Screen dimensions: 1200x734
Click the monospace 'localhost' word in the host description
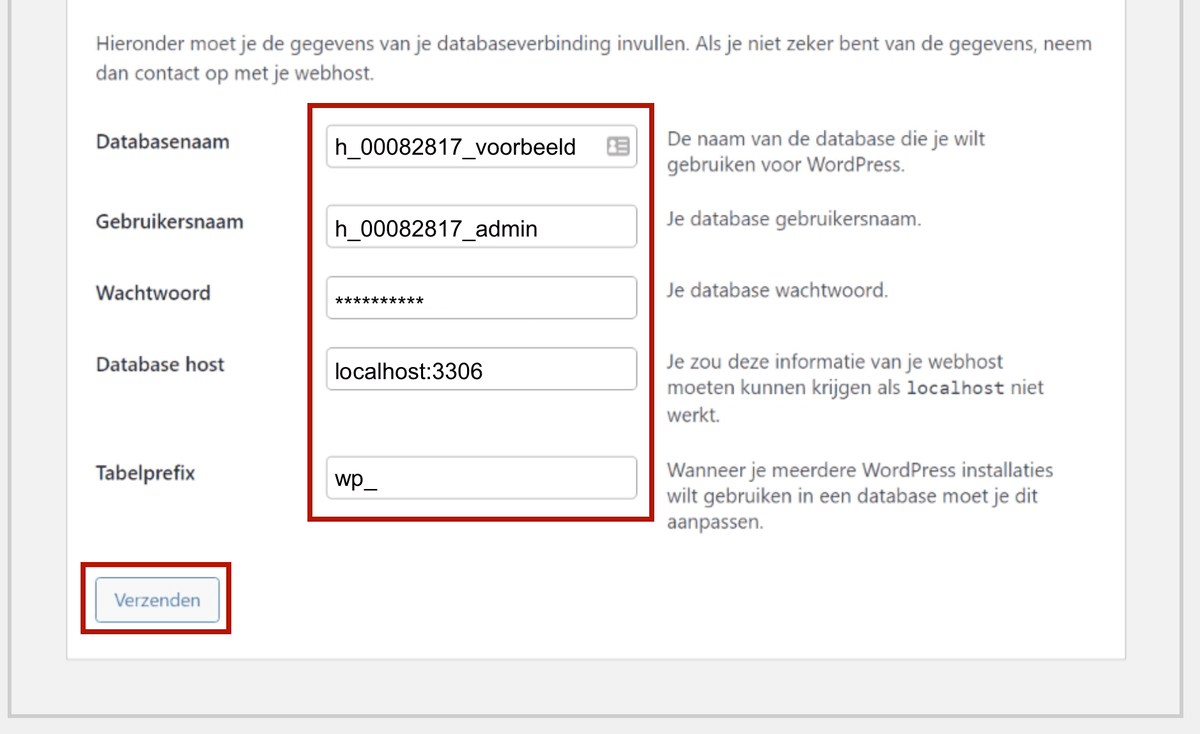954,388
